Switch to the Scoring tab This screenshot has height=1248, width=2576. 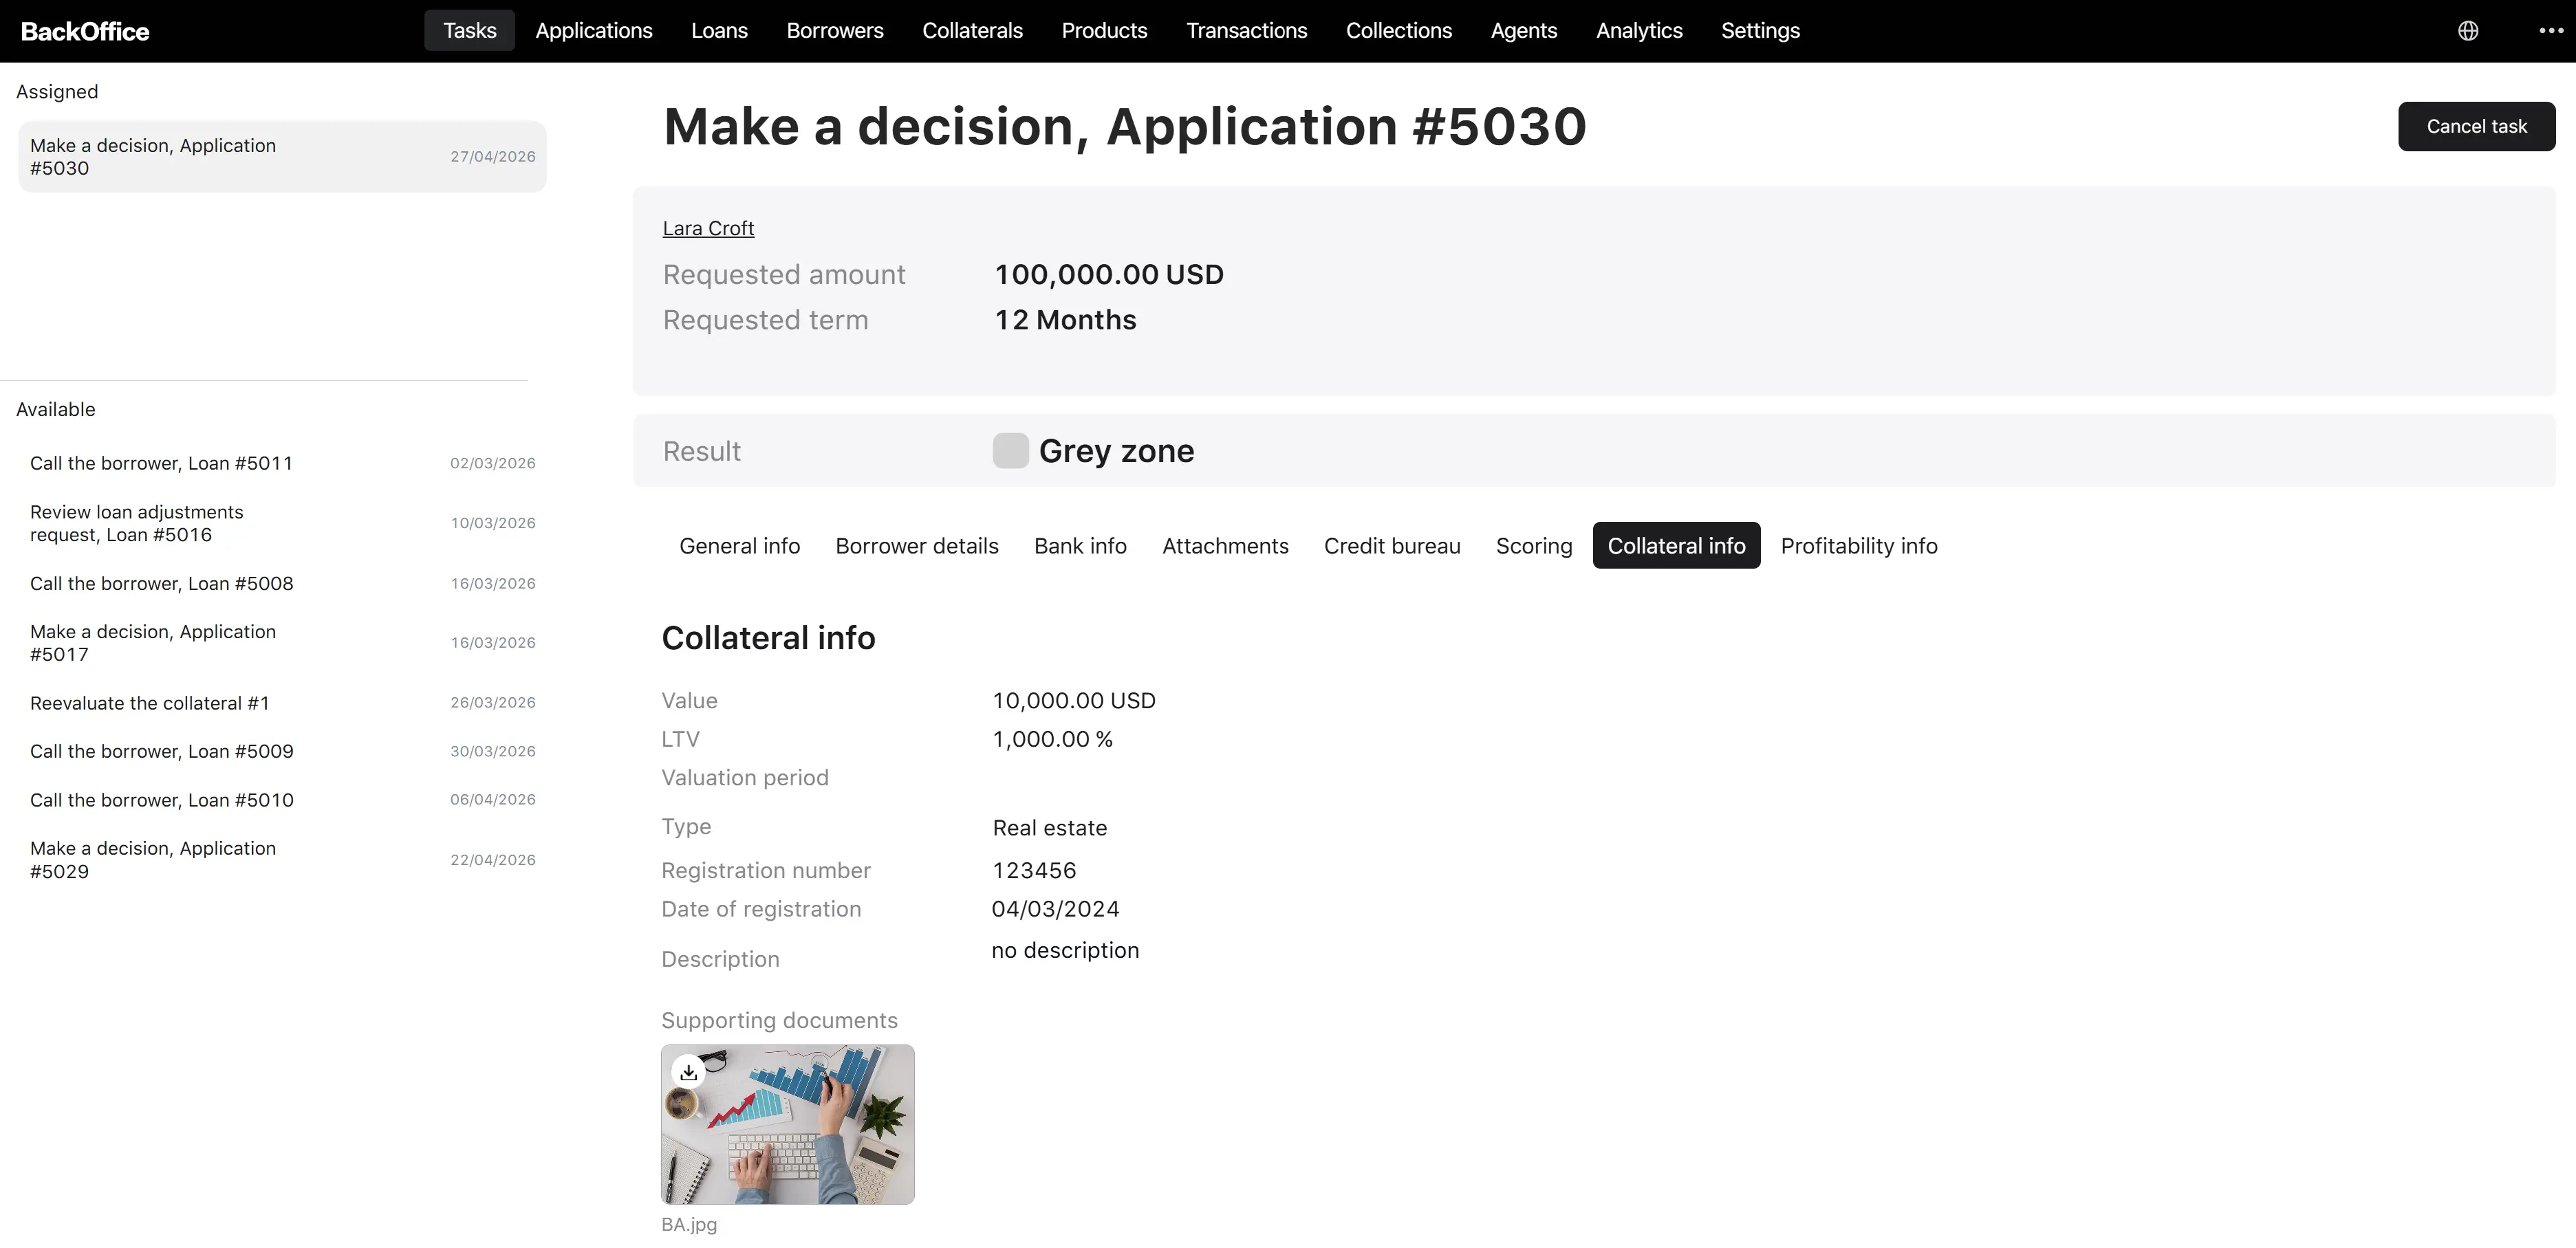coord(1534,546)
